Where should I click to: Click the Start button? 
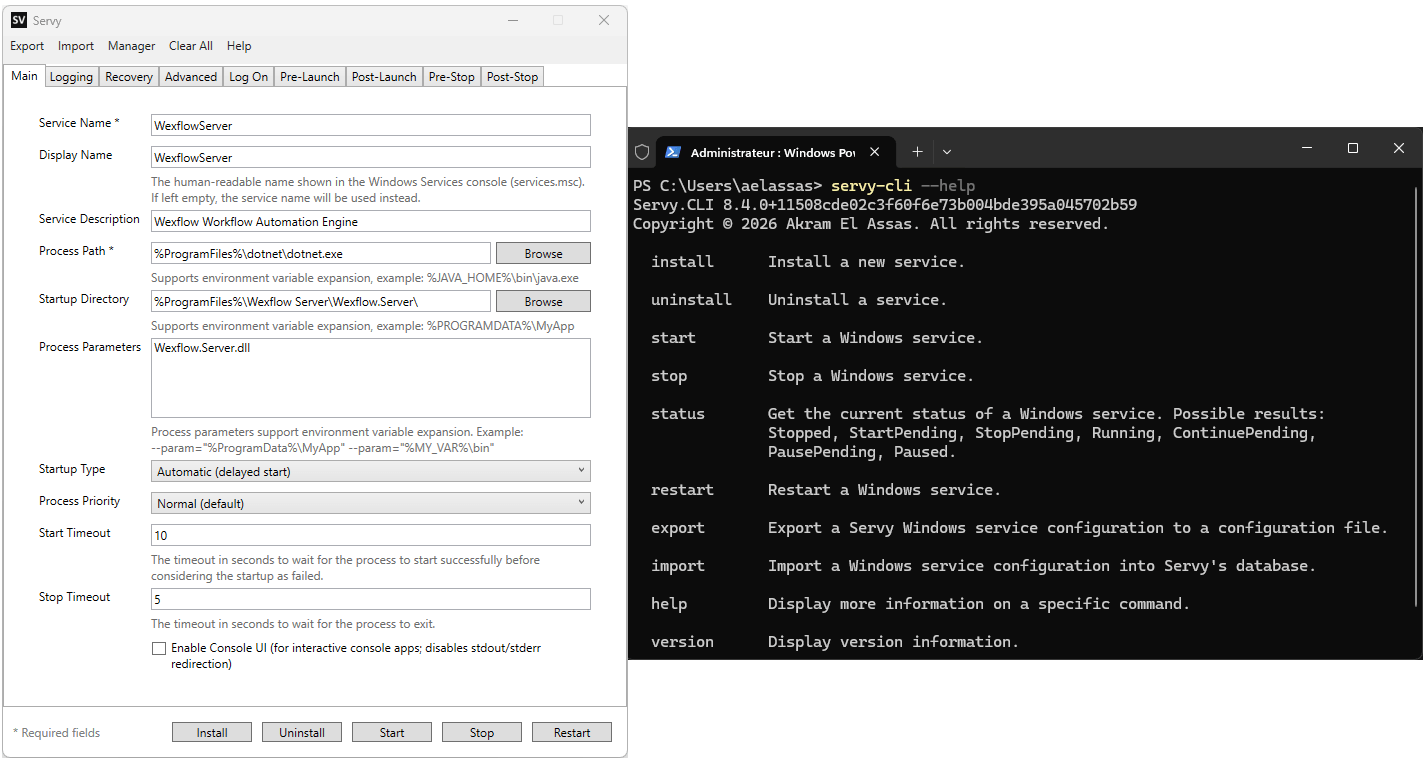392,733
